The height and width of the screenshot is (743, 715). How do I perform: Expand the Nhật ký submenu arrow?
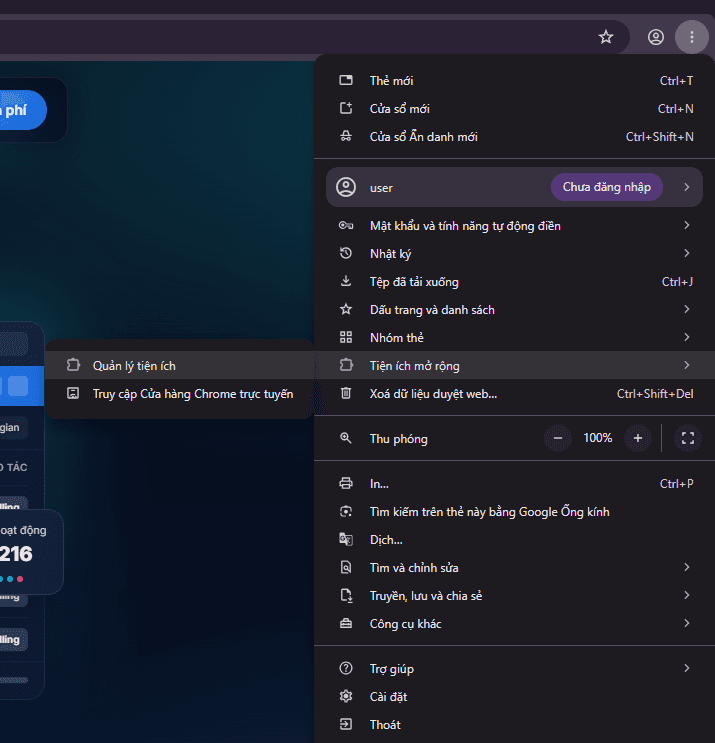pyautogui.click(x=687, y=253)
